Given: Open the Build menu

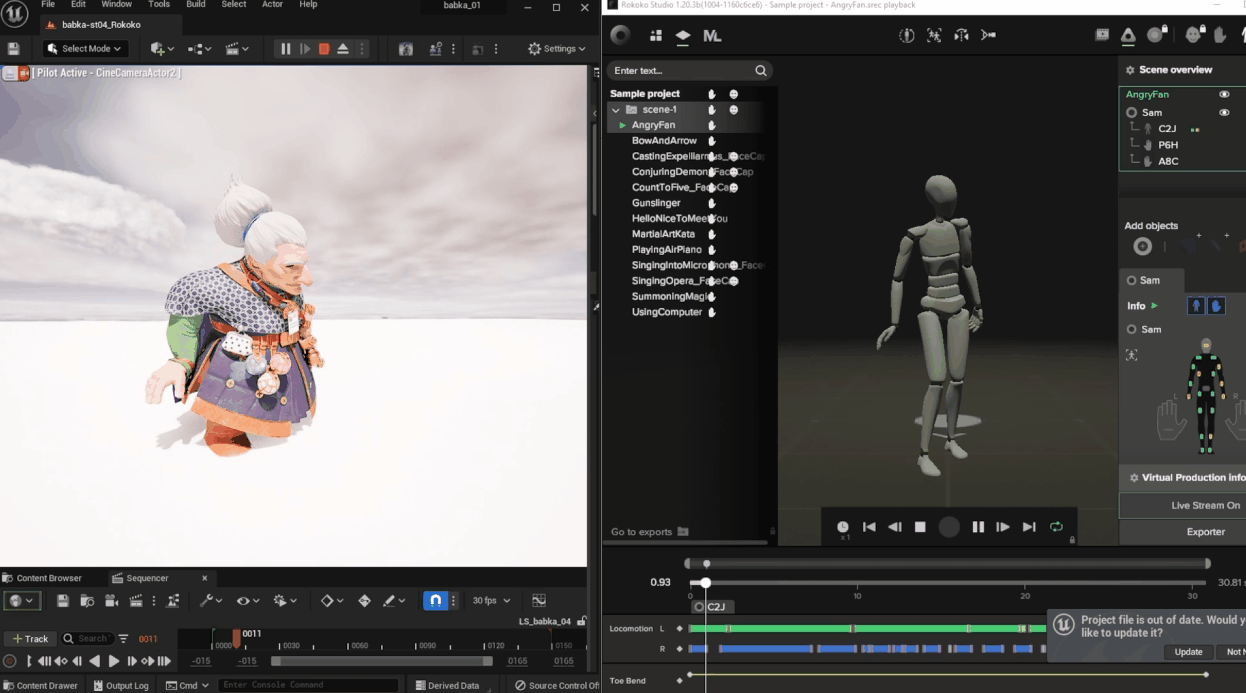Looking at the screenshot, I should [196, 5].
